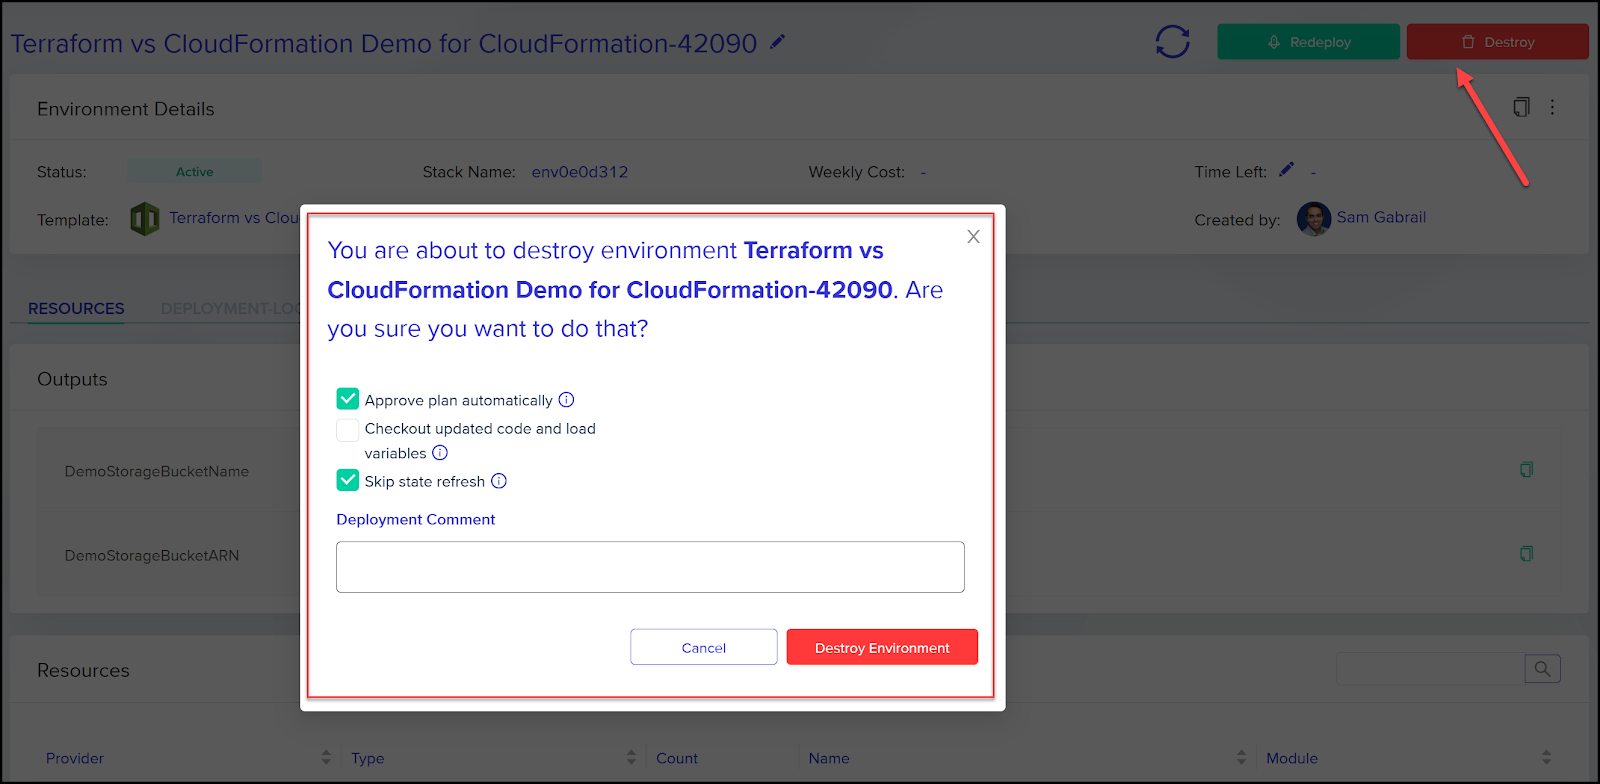Show info for Checkout updated code option
Viewport: 1600px width, 784px height.
point(440,453)
